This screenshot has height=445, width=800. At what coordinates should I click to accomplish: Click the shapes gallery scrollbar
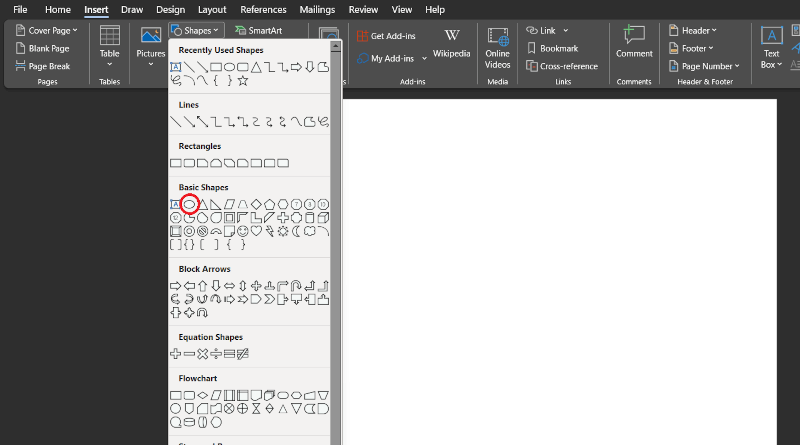coord(336,250)
